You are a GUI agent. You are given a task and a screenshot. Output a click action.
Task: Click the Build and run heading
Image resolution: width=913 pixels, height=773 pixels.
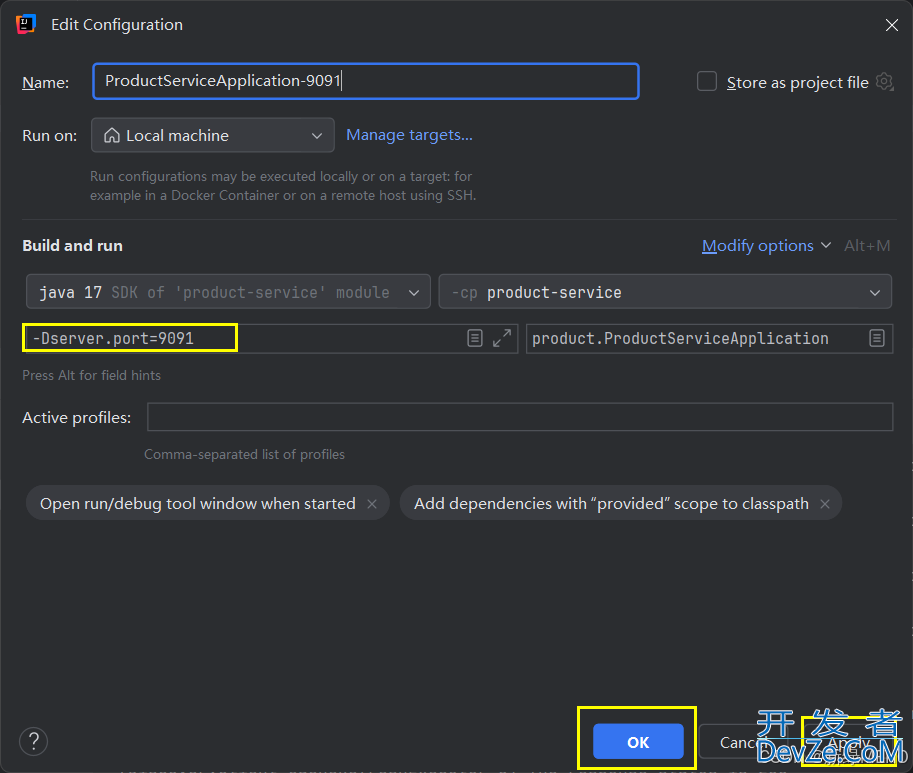(x=72, y=246)
